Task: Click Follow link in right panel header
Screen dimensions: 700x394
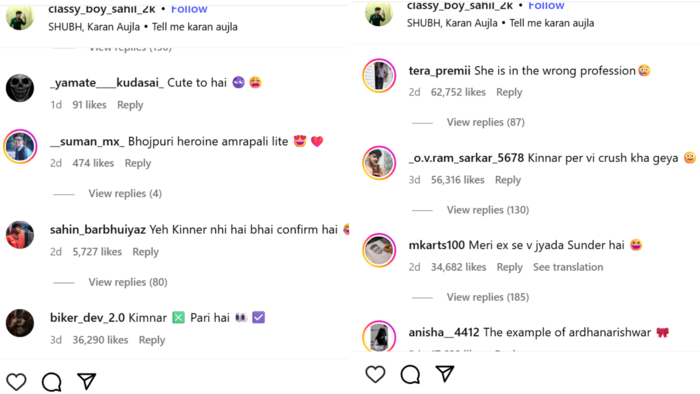Action: pyautogui.click(x=546, y=5)
